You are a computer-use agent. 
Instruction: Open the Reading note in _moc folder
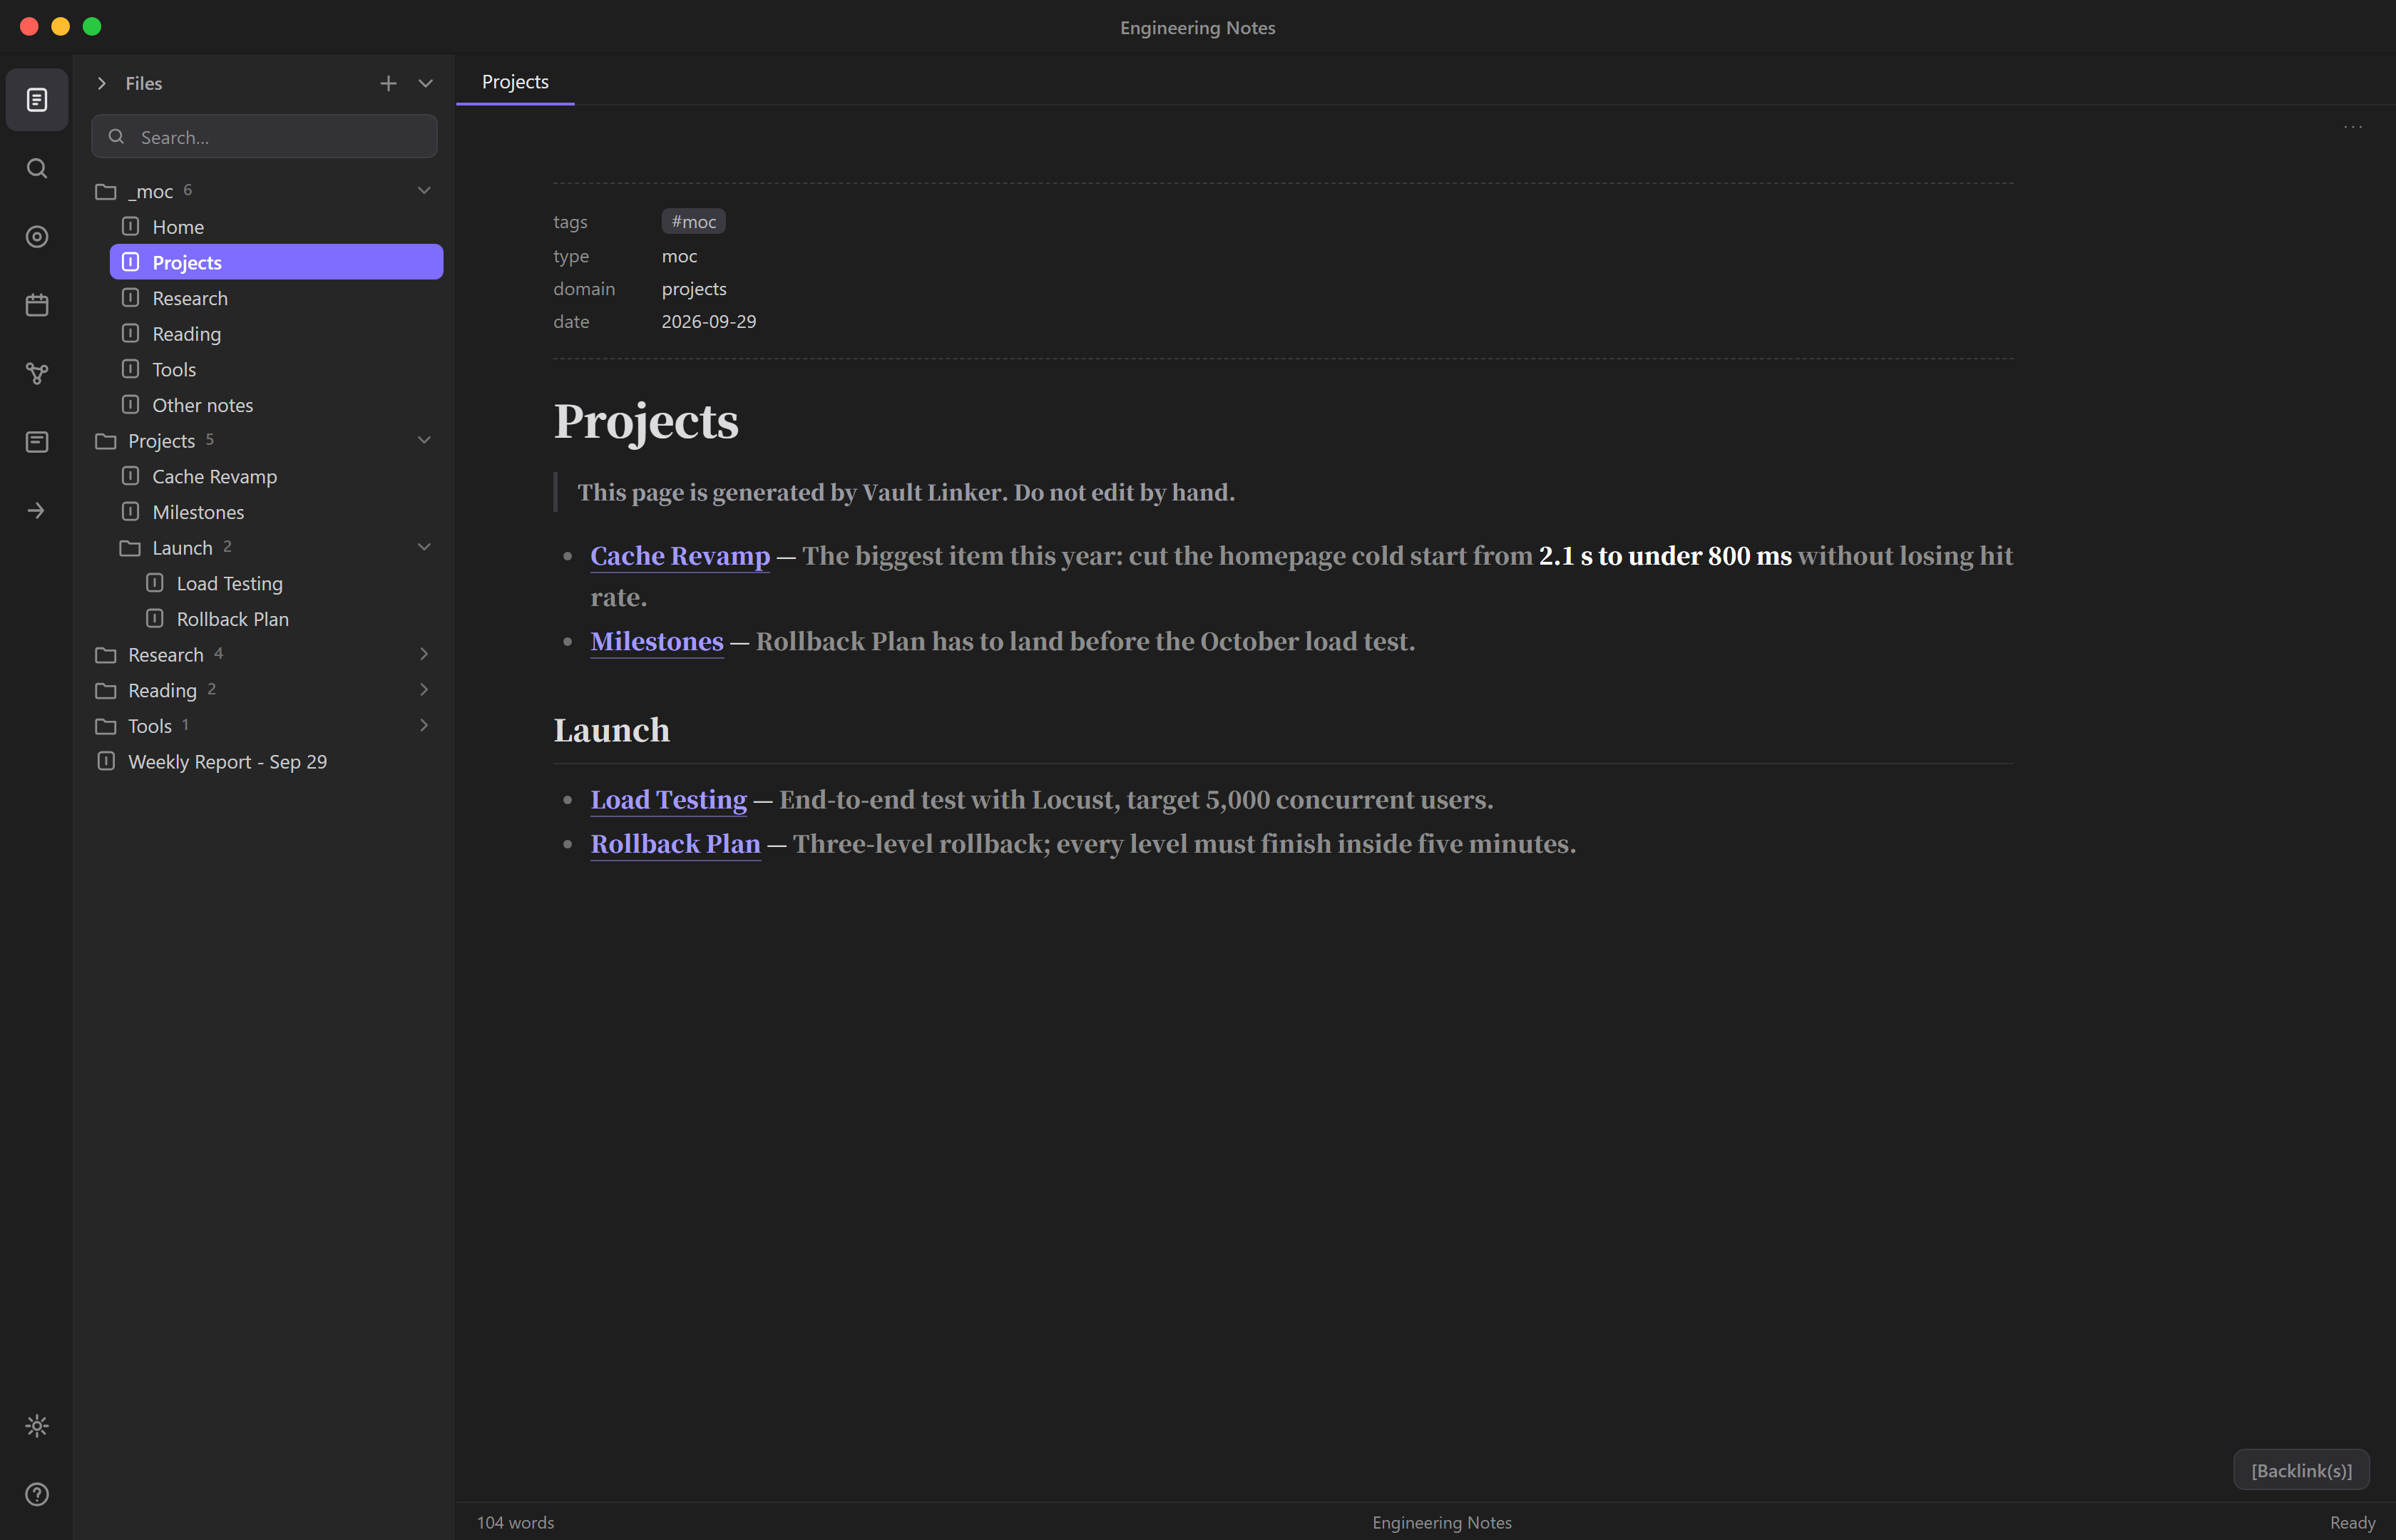(276, 334)
